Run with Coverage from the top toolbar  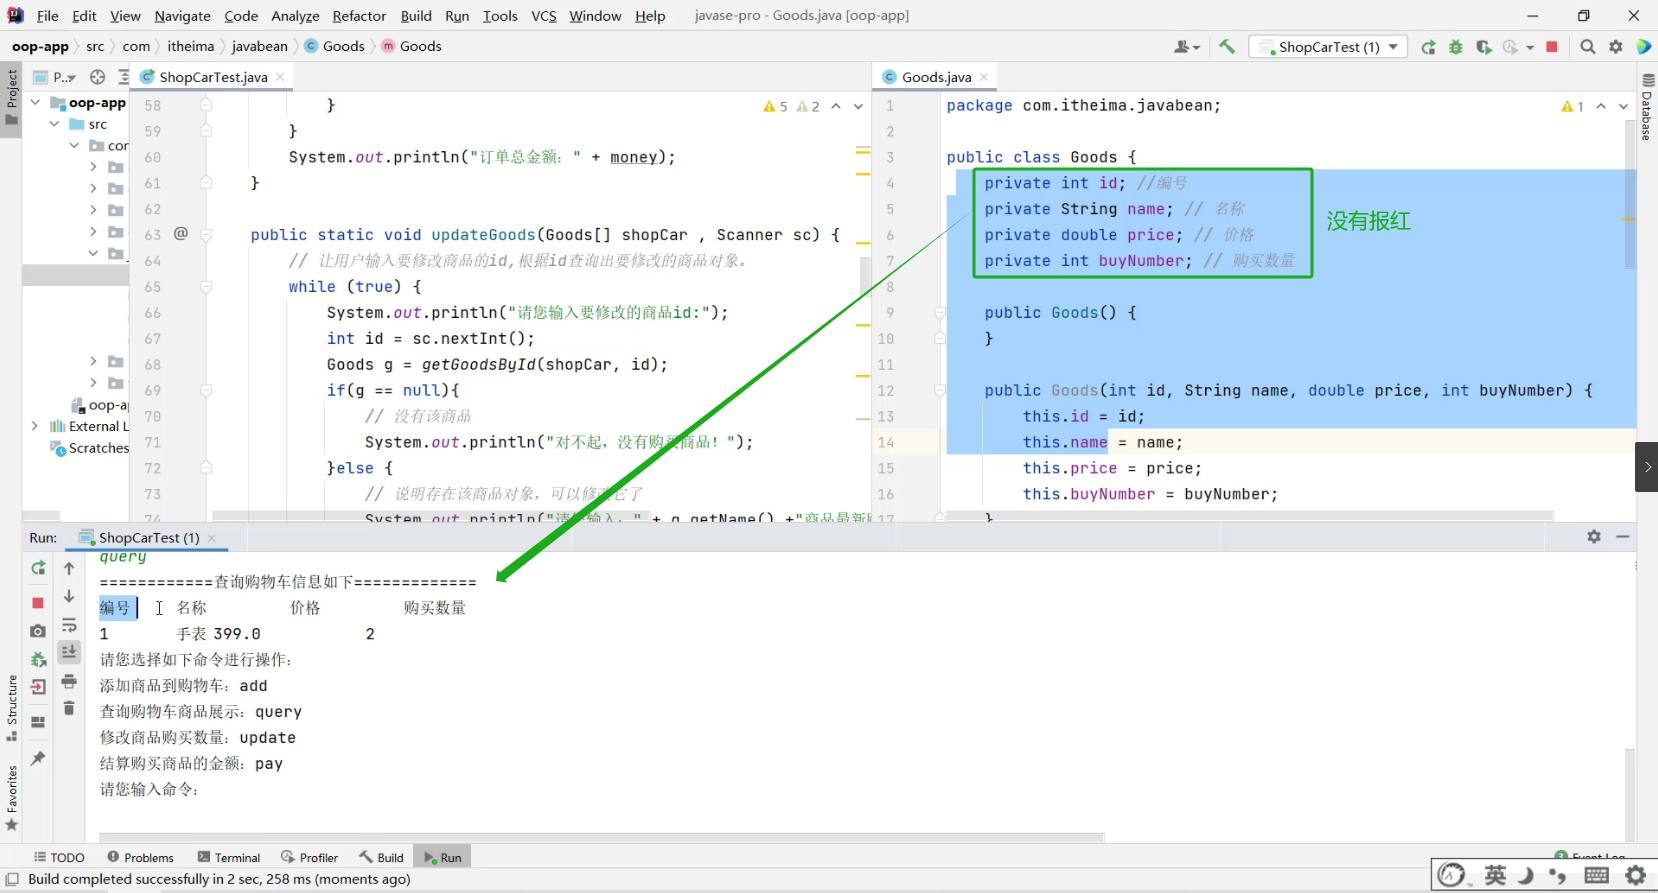(1483, 47)
